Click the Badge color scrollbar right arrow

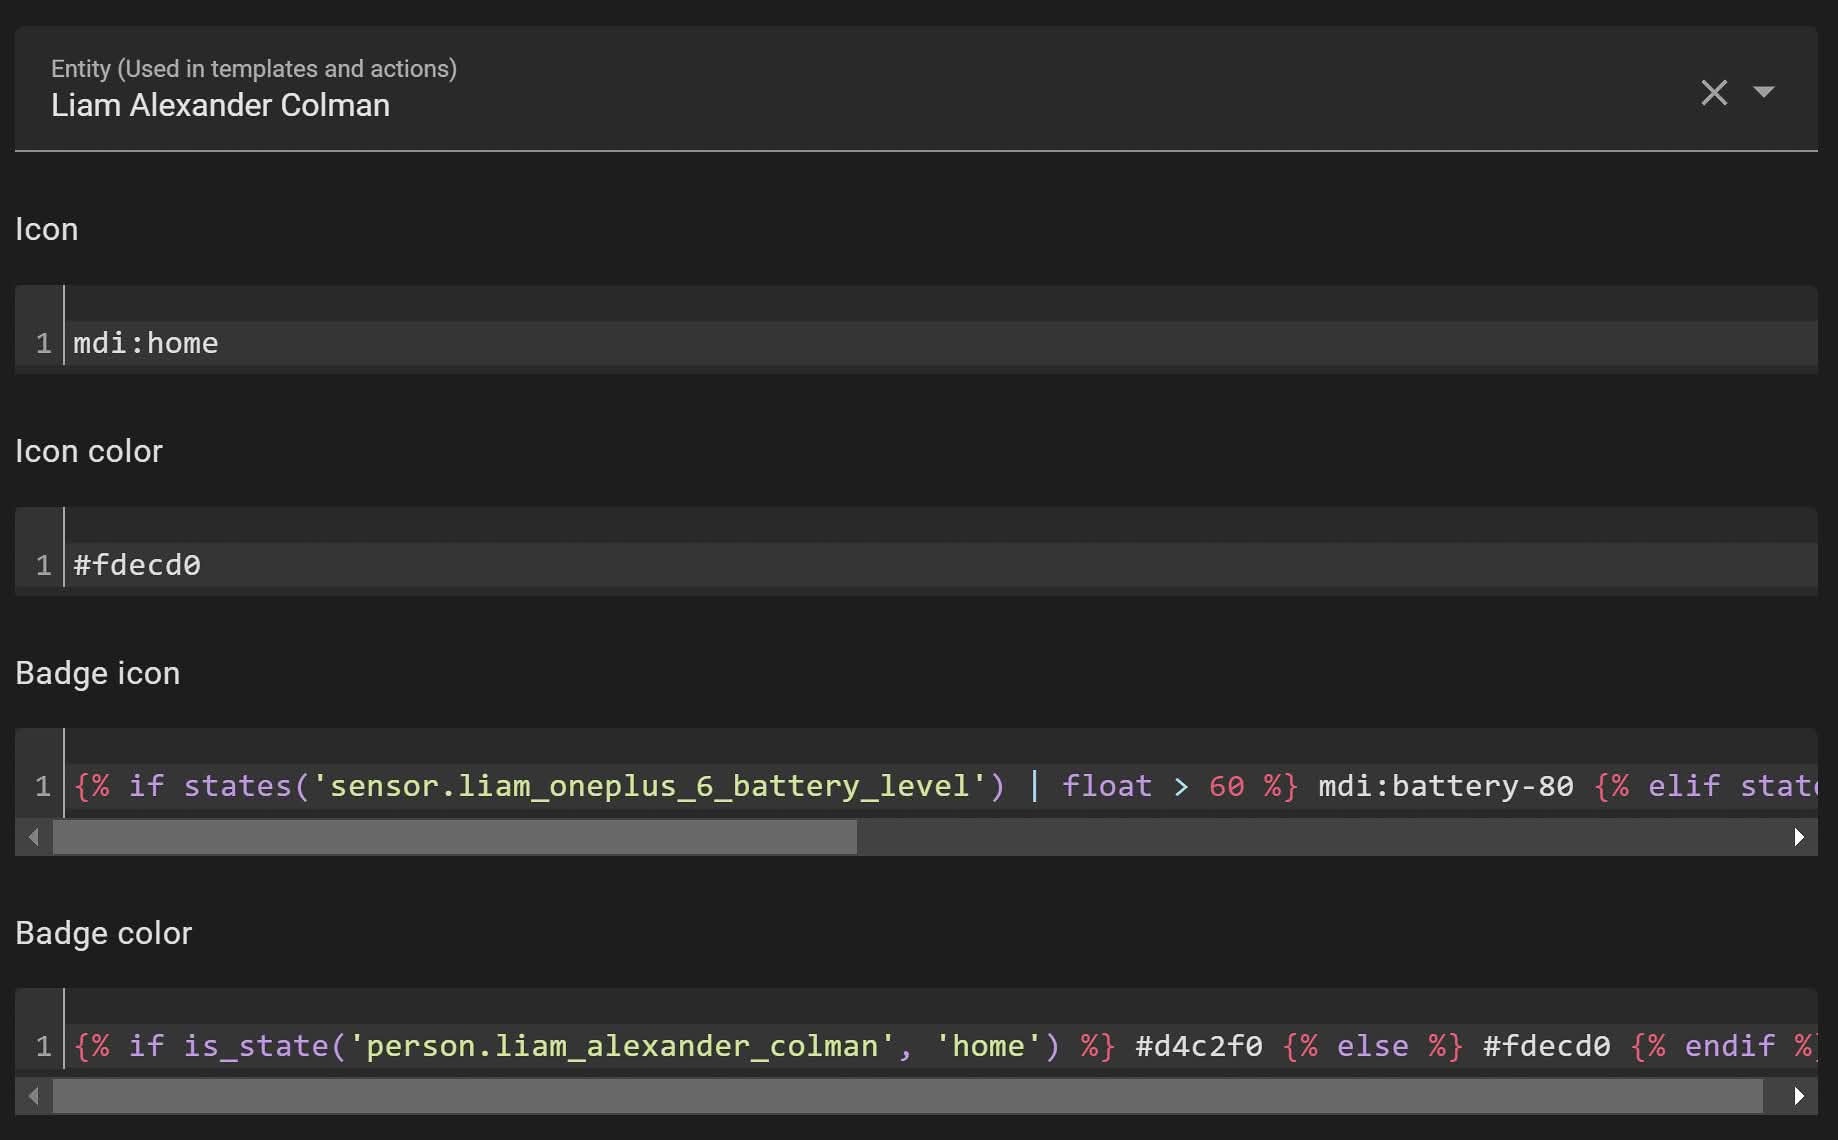1799,1096
